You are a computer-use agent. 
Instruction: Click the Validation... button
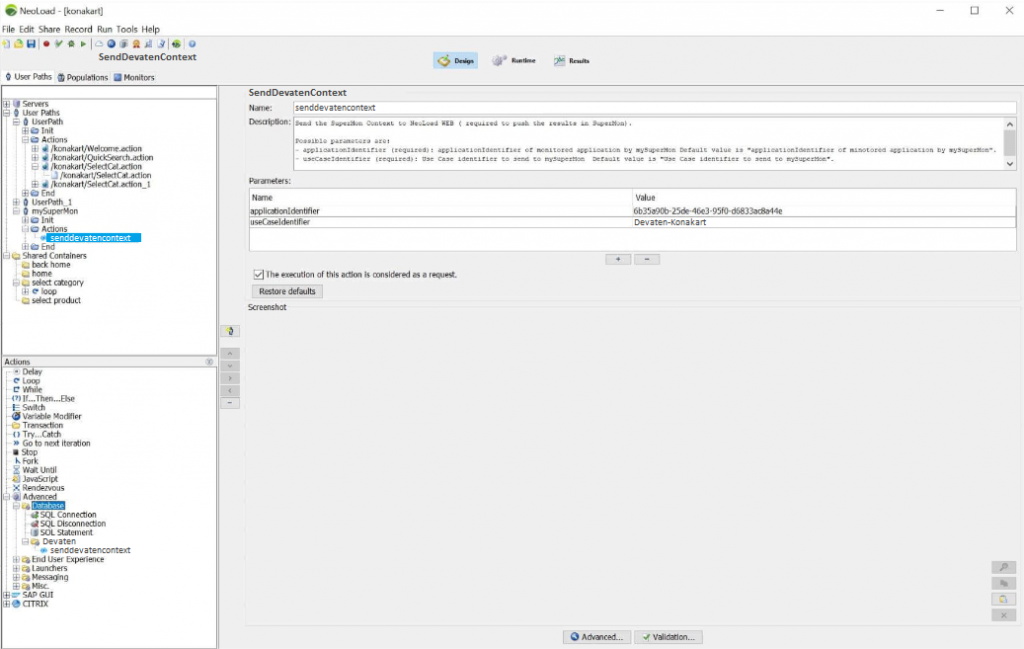pyautogui.click(x=668, y=637)
